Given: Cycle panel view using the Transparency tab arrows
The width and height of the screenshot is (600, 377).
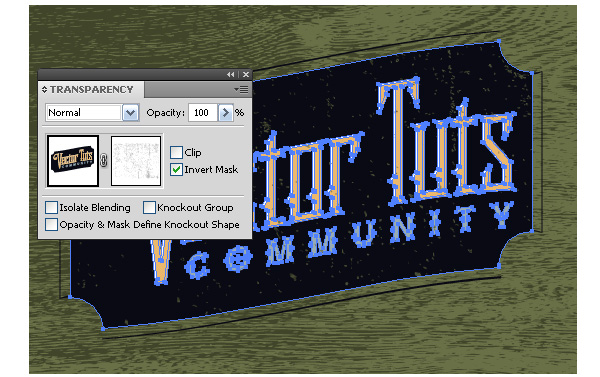Looking at the screenshot, I should pos(44,90).
